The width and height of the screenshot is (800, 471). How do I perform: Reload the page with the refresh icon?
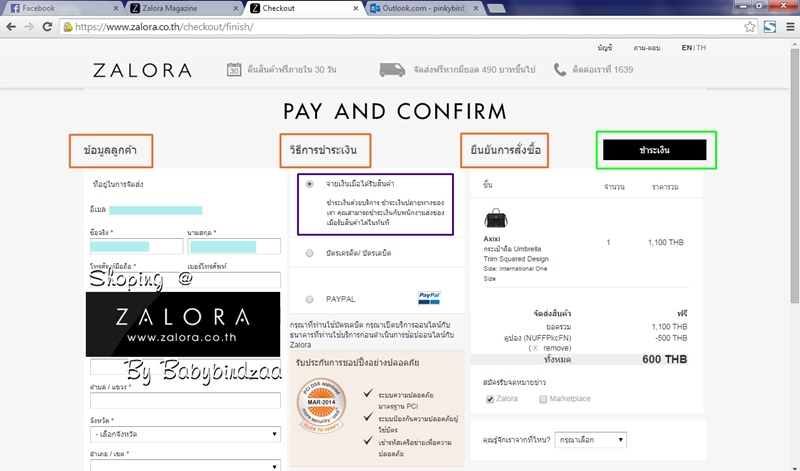tap(47, 27)
